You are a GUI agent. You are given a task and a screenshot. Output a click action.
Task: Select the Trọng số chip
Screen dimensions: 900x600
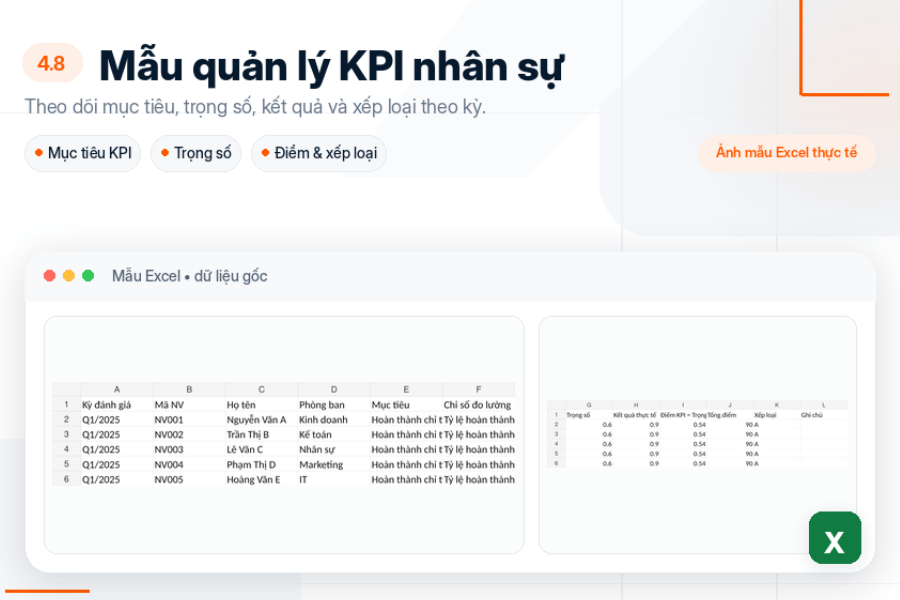tap(196, 153)
